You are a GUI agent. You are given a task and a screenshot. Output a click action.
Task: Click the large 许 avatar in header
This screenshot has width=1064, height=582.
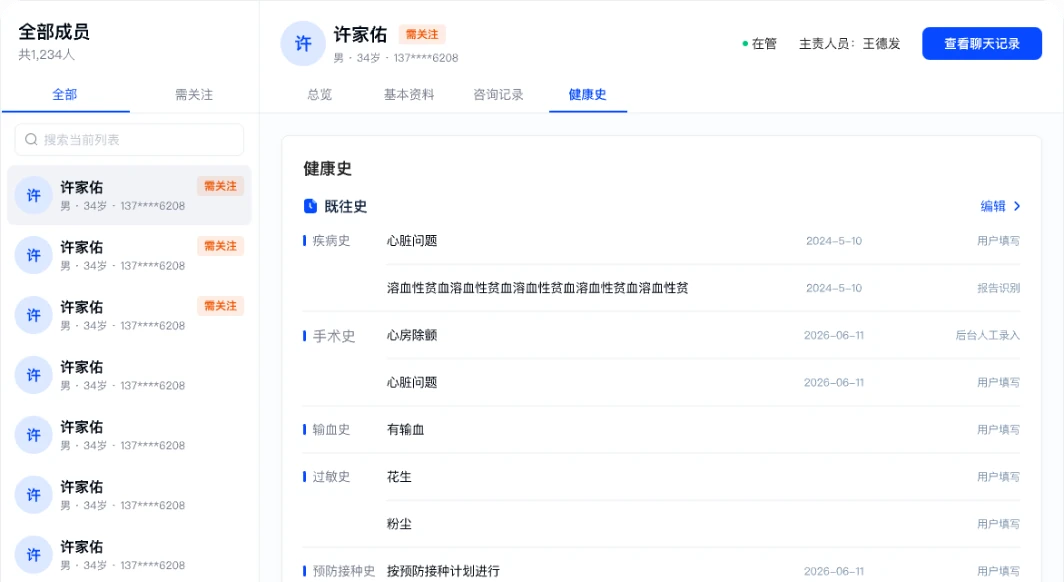point(303,43)
